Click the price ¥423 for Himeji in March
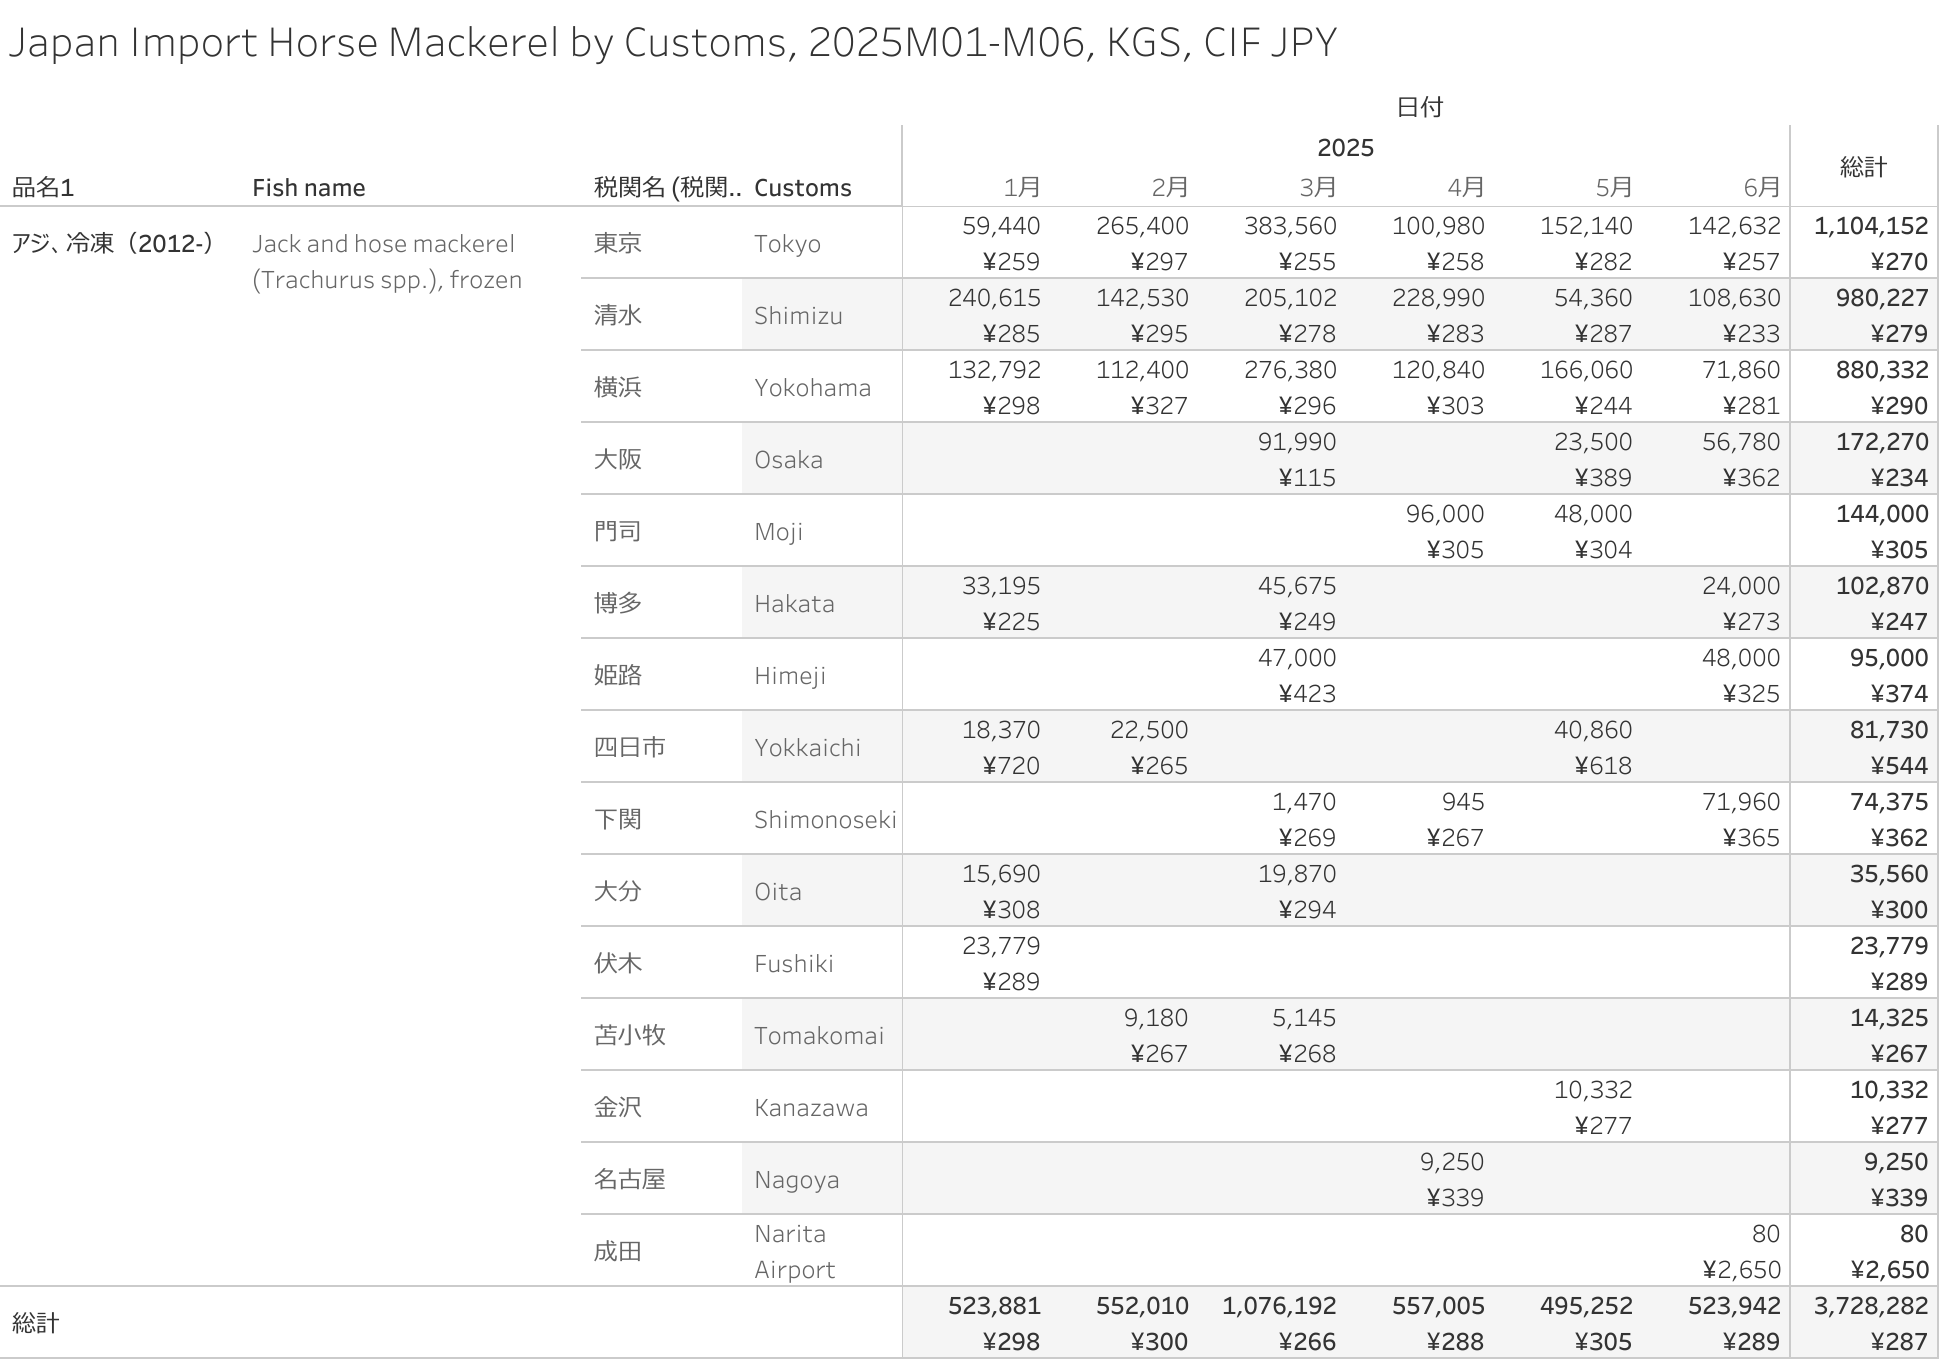This screenshot has width=1942, height=1360. point(1307,694)
